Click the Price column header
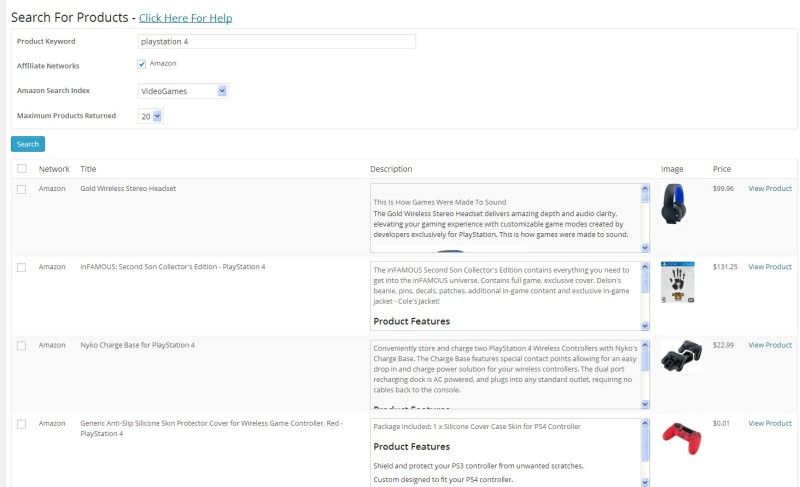This screenshot has width=800, height=487. tap(722, 169)
